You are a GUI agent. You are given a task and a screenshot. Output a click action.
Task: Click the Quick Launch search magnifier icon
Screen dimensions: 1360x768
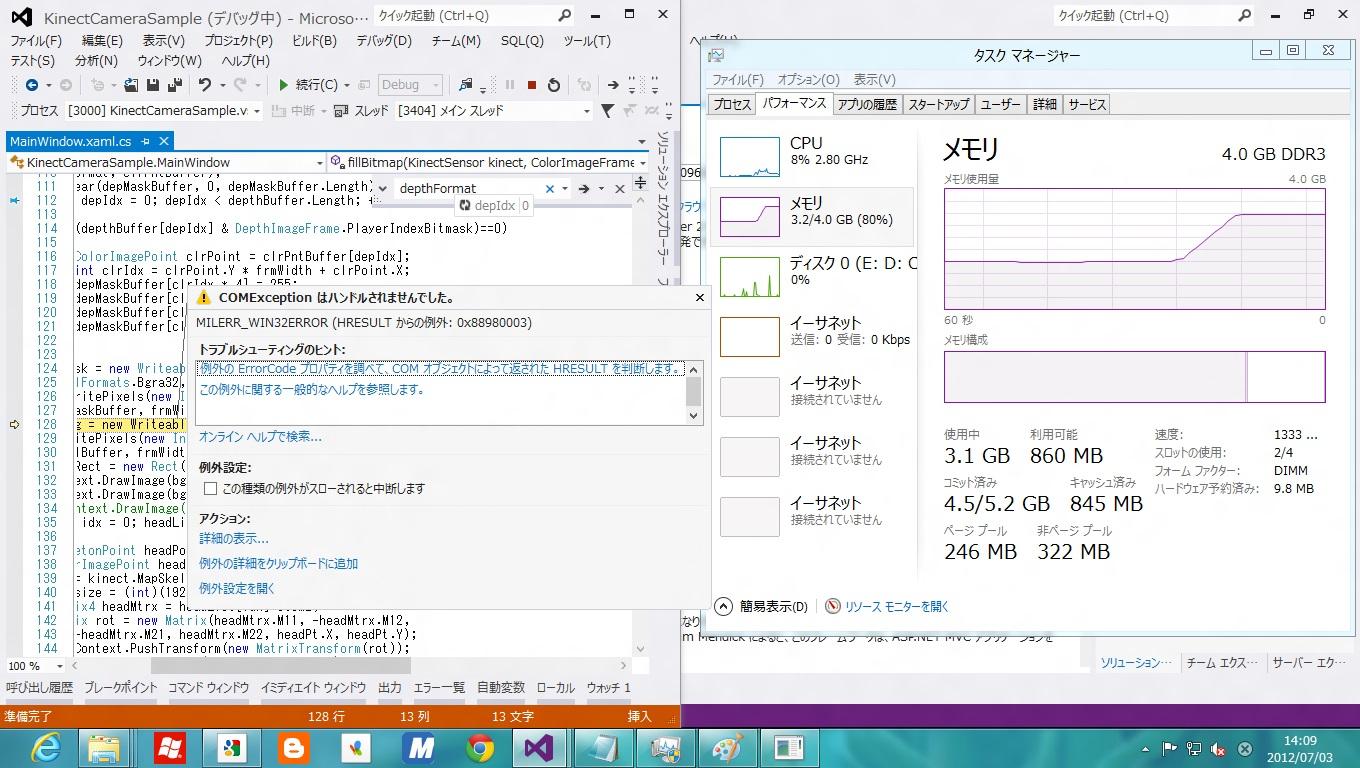click(565, 15)
